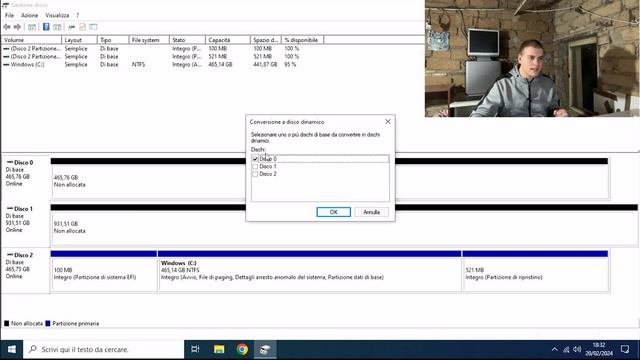The width and height of the screenshot is (640, 360).
Task: Click the Forward arrow in the toolbar
Action: point(17,27)
